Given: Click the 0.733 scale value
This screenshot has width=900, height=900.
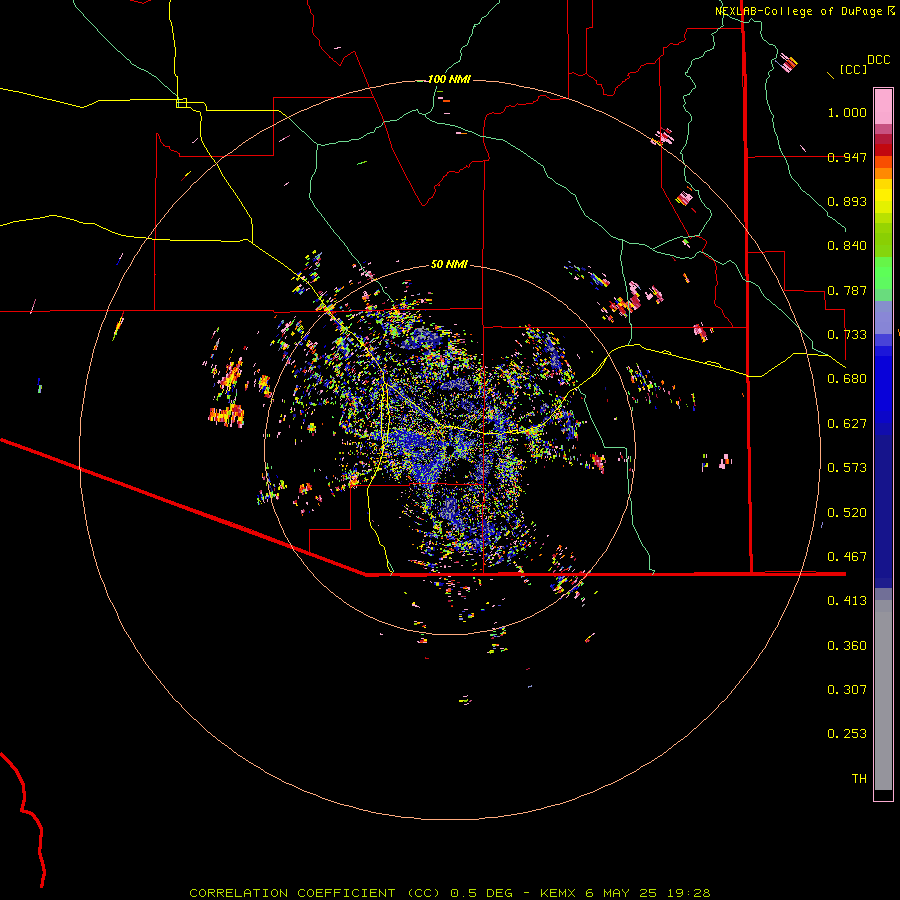Looking at the screenshot, I should tap(847, 335).
